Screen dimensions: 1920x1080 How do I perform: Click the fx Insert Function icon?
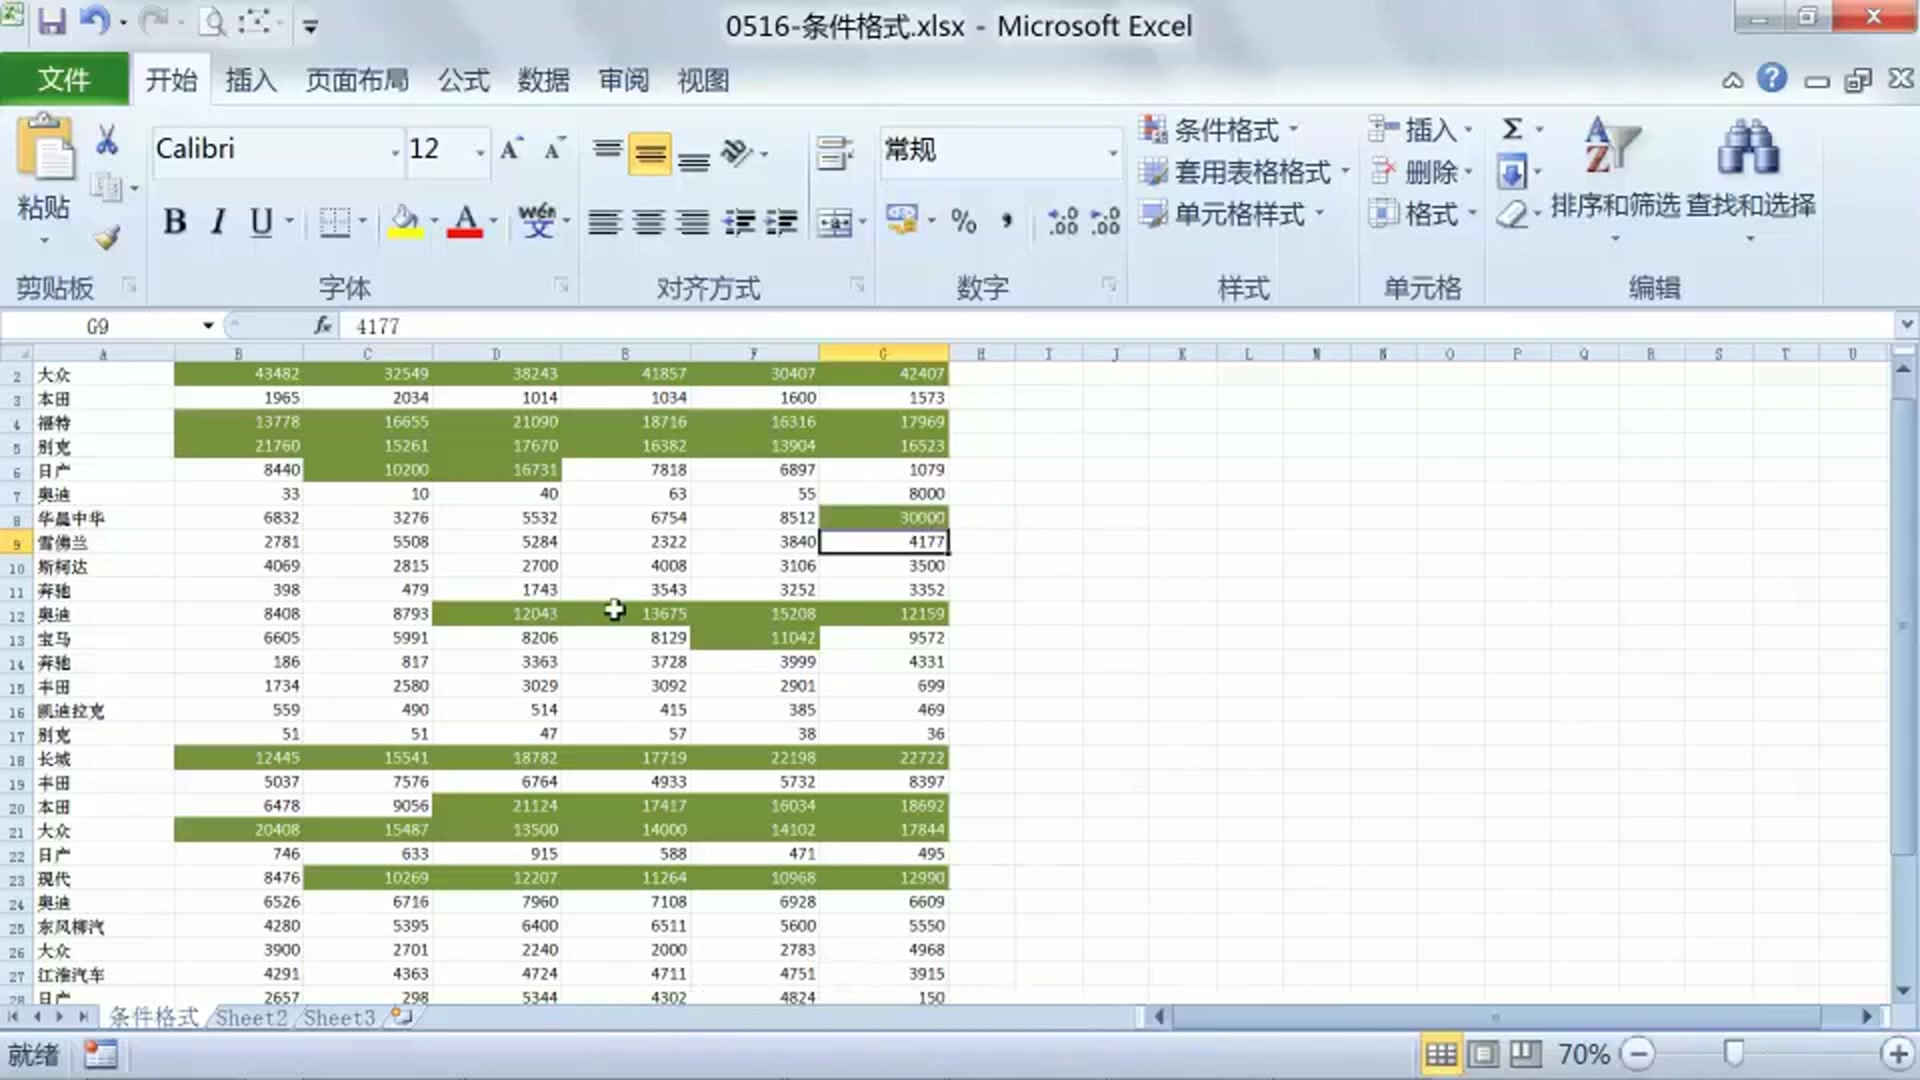point(322,326)
